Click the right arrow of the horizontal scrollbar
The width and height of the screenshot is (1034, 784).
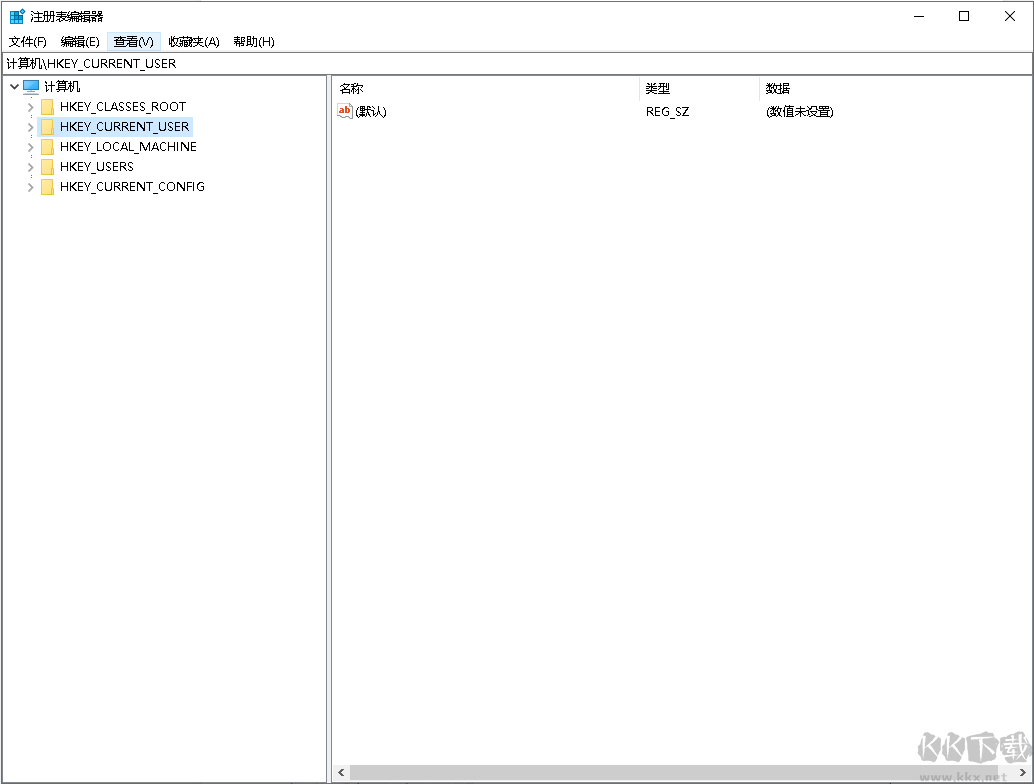[x=1023, y=772]
